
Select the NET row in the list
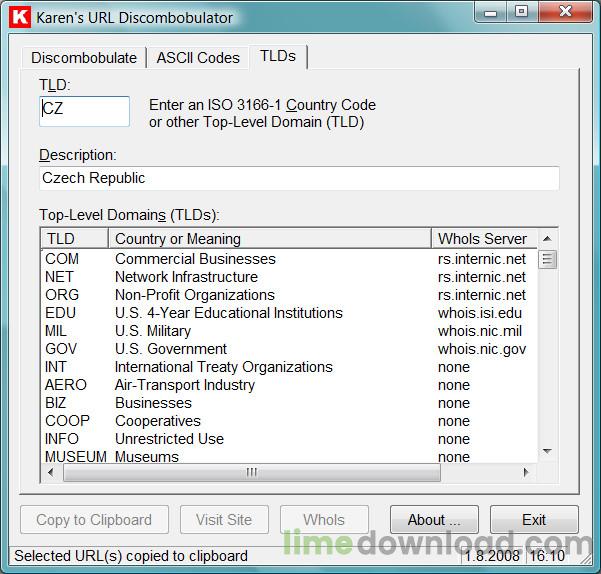pos(289,277)
